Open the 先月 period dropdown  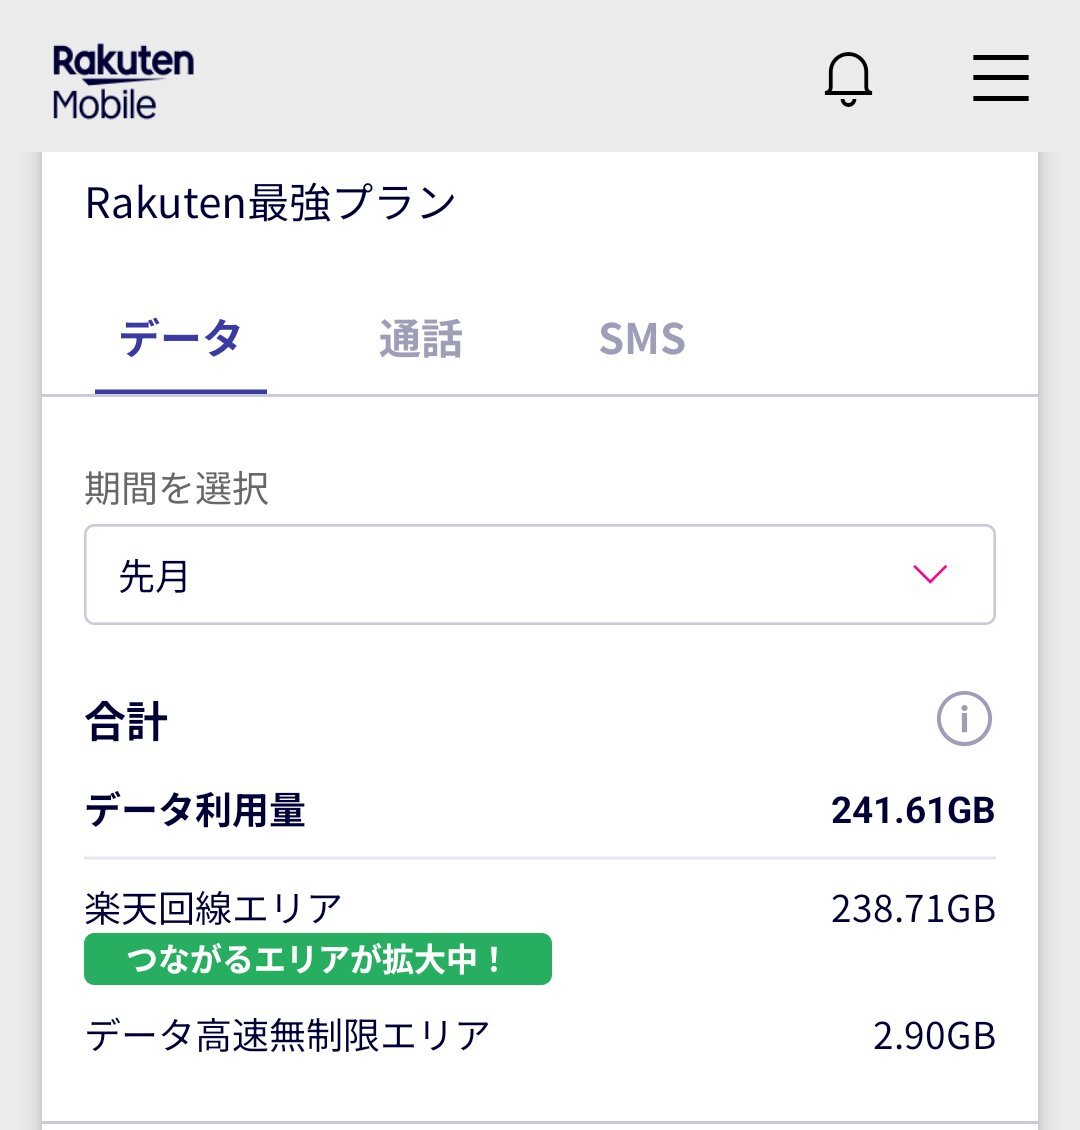click(x=539, y=575)
